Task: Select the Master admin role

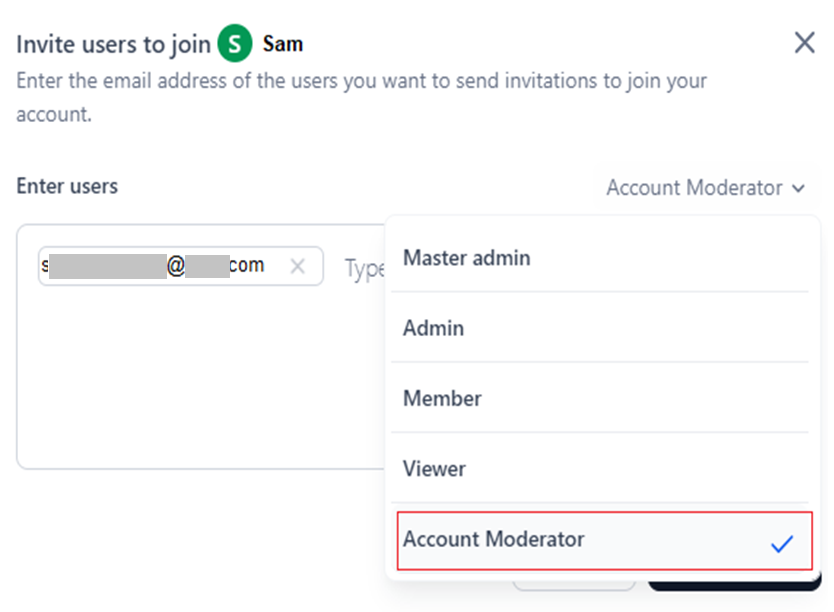Action: point(467,258)
